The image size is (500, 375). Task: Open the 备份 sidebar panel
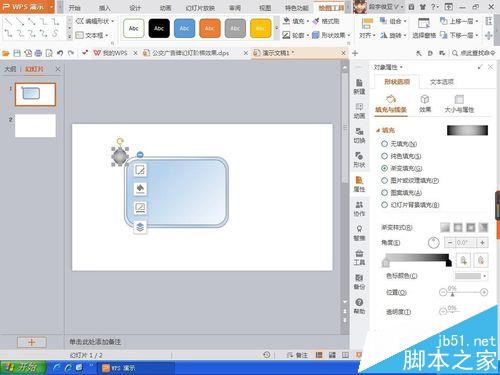(359, 282)
